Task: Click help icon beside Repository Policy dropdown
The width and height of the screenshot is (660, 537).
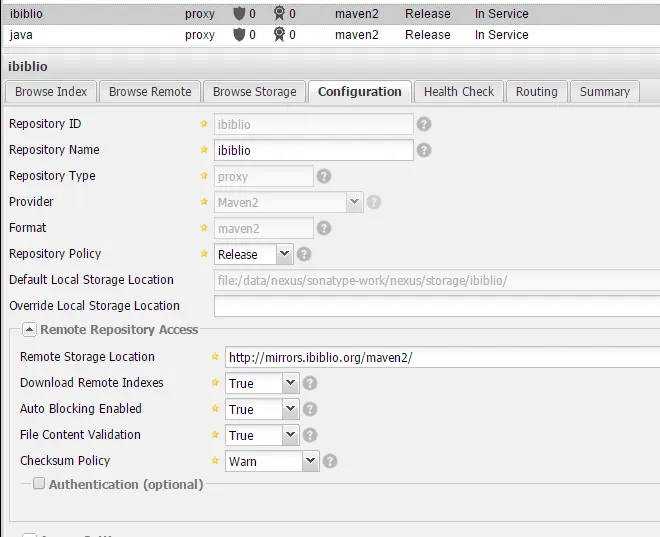Action: pyautogui.click(x=304, y=254)
